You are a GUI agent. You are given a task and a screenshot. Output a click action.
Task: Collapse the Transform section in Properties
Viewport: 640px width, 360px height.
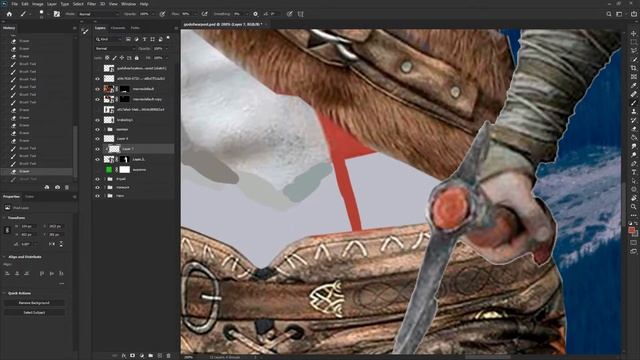[4, 218]
